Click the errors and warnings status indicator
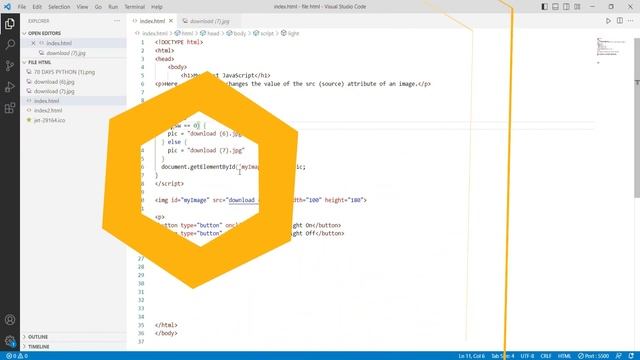This screenshot has width=640, height=360. [17, 356]
